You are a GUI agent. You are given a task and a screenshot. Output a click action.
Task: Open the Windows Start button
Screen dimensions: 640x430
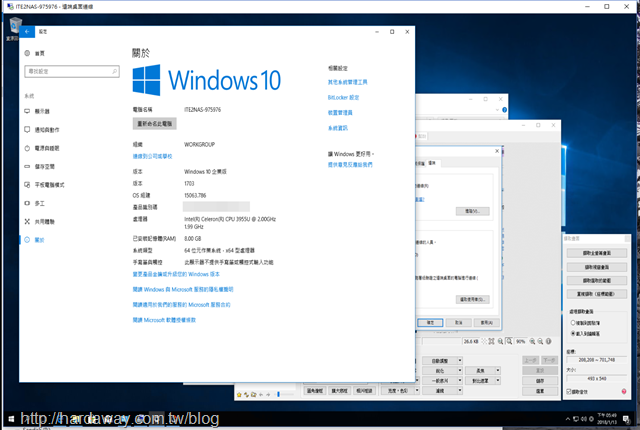click(11, 419)
